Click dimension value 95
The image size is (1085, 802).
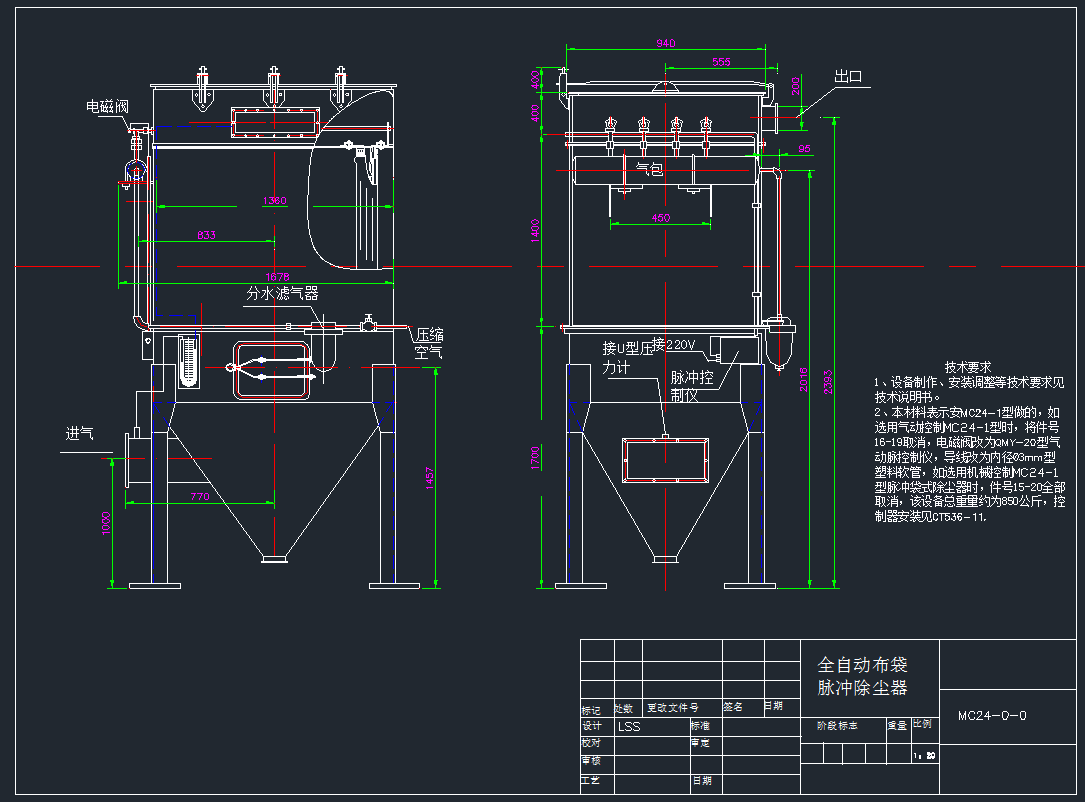804,149
